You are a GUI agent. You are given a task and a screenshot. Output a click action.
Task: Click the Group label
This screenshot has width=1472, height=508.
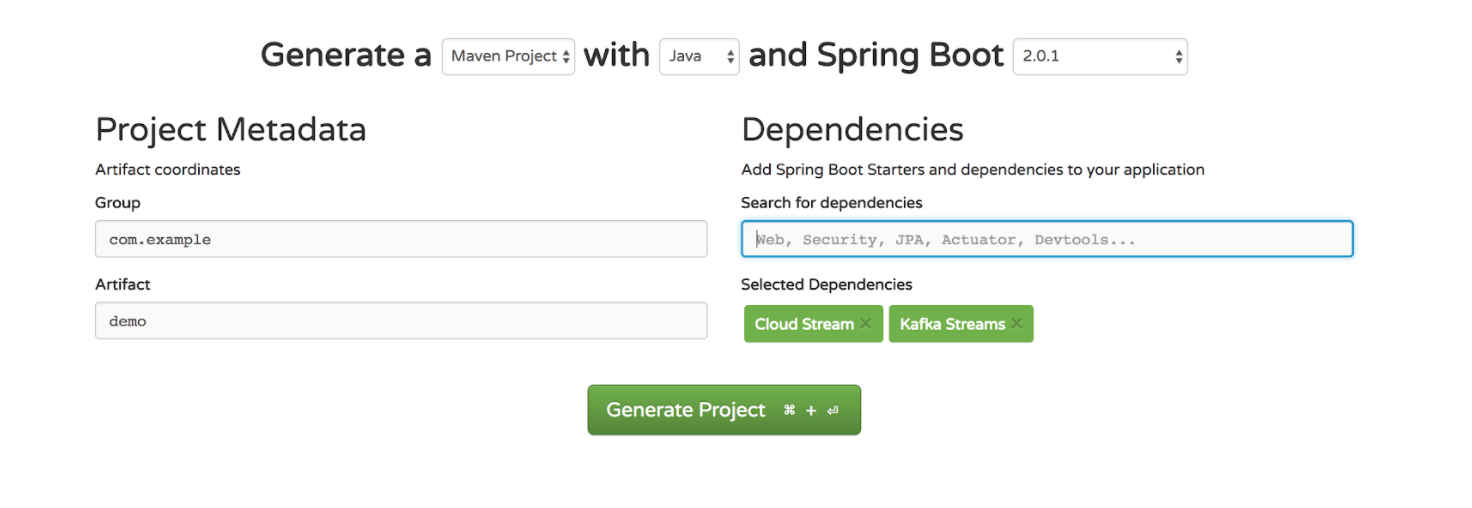click(x=118, y=203)
